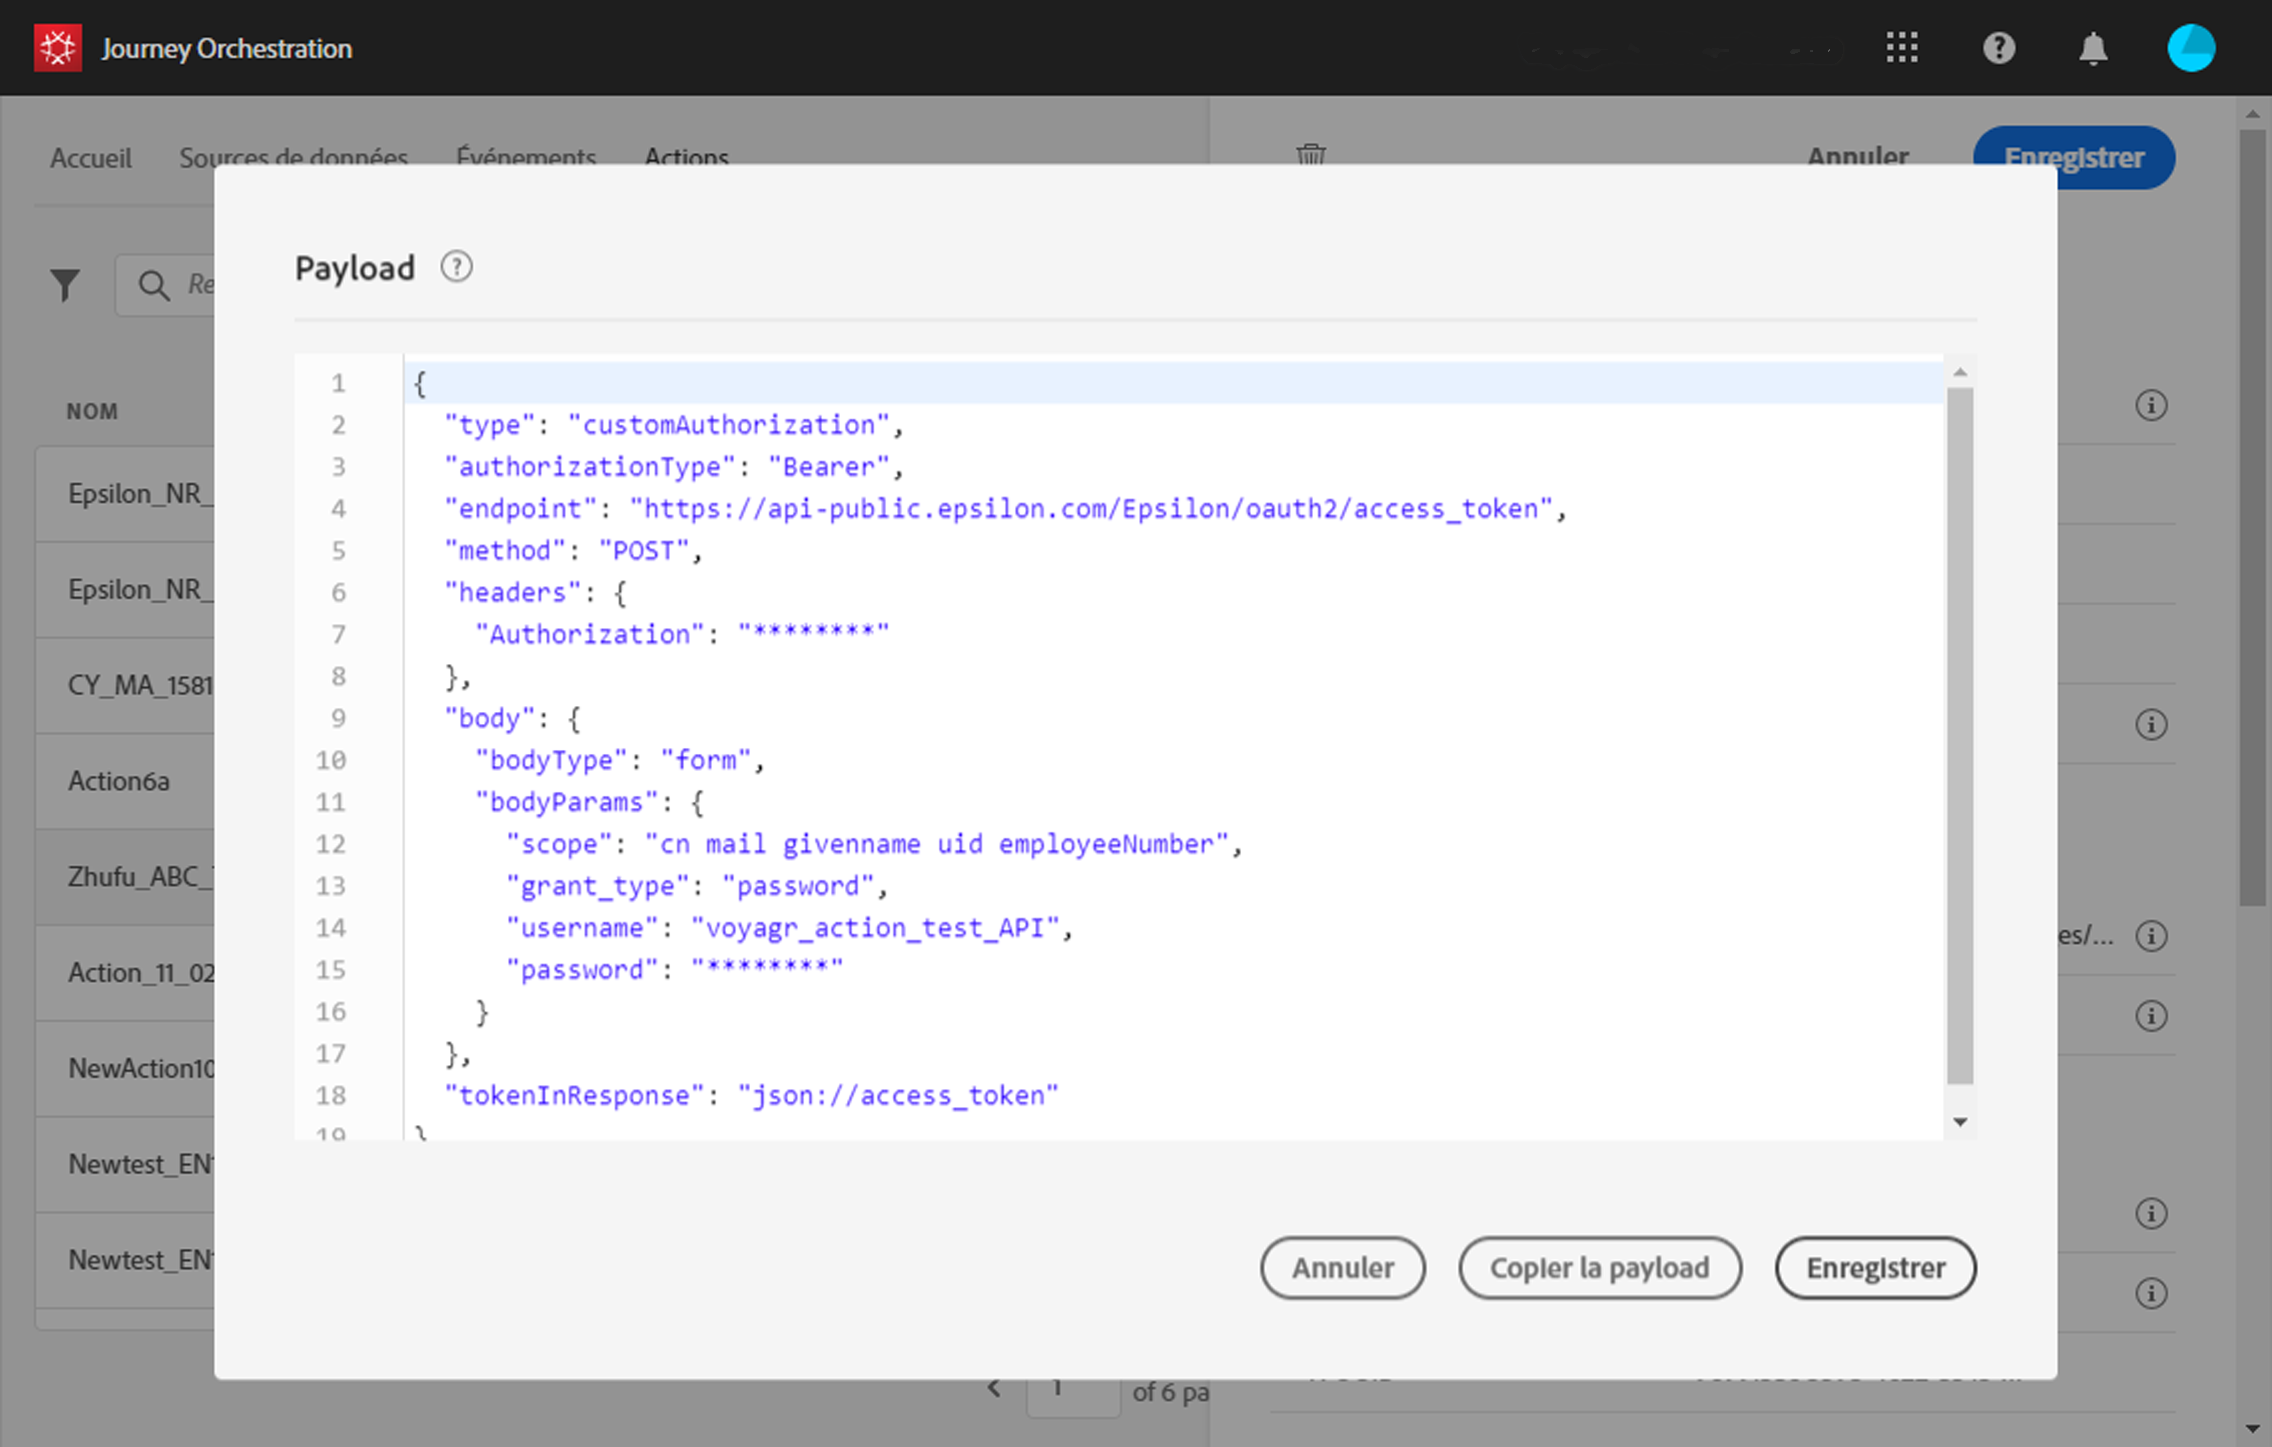
Task: Open the app switcher grid icon
Action: (1901, 48)
